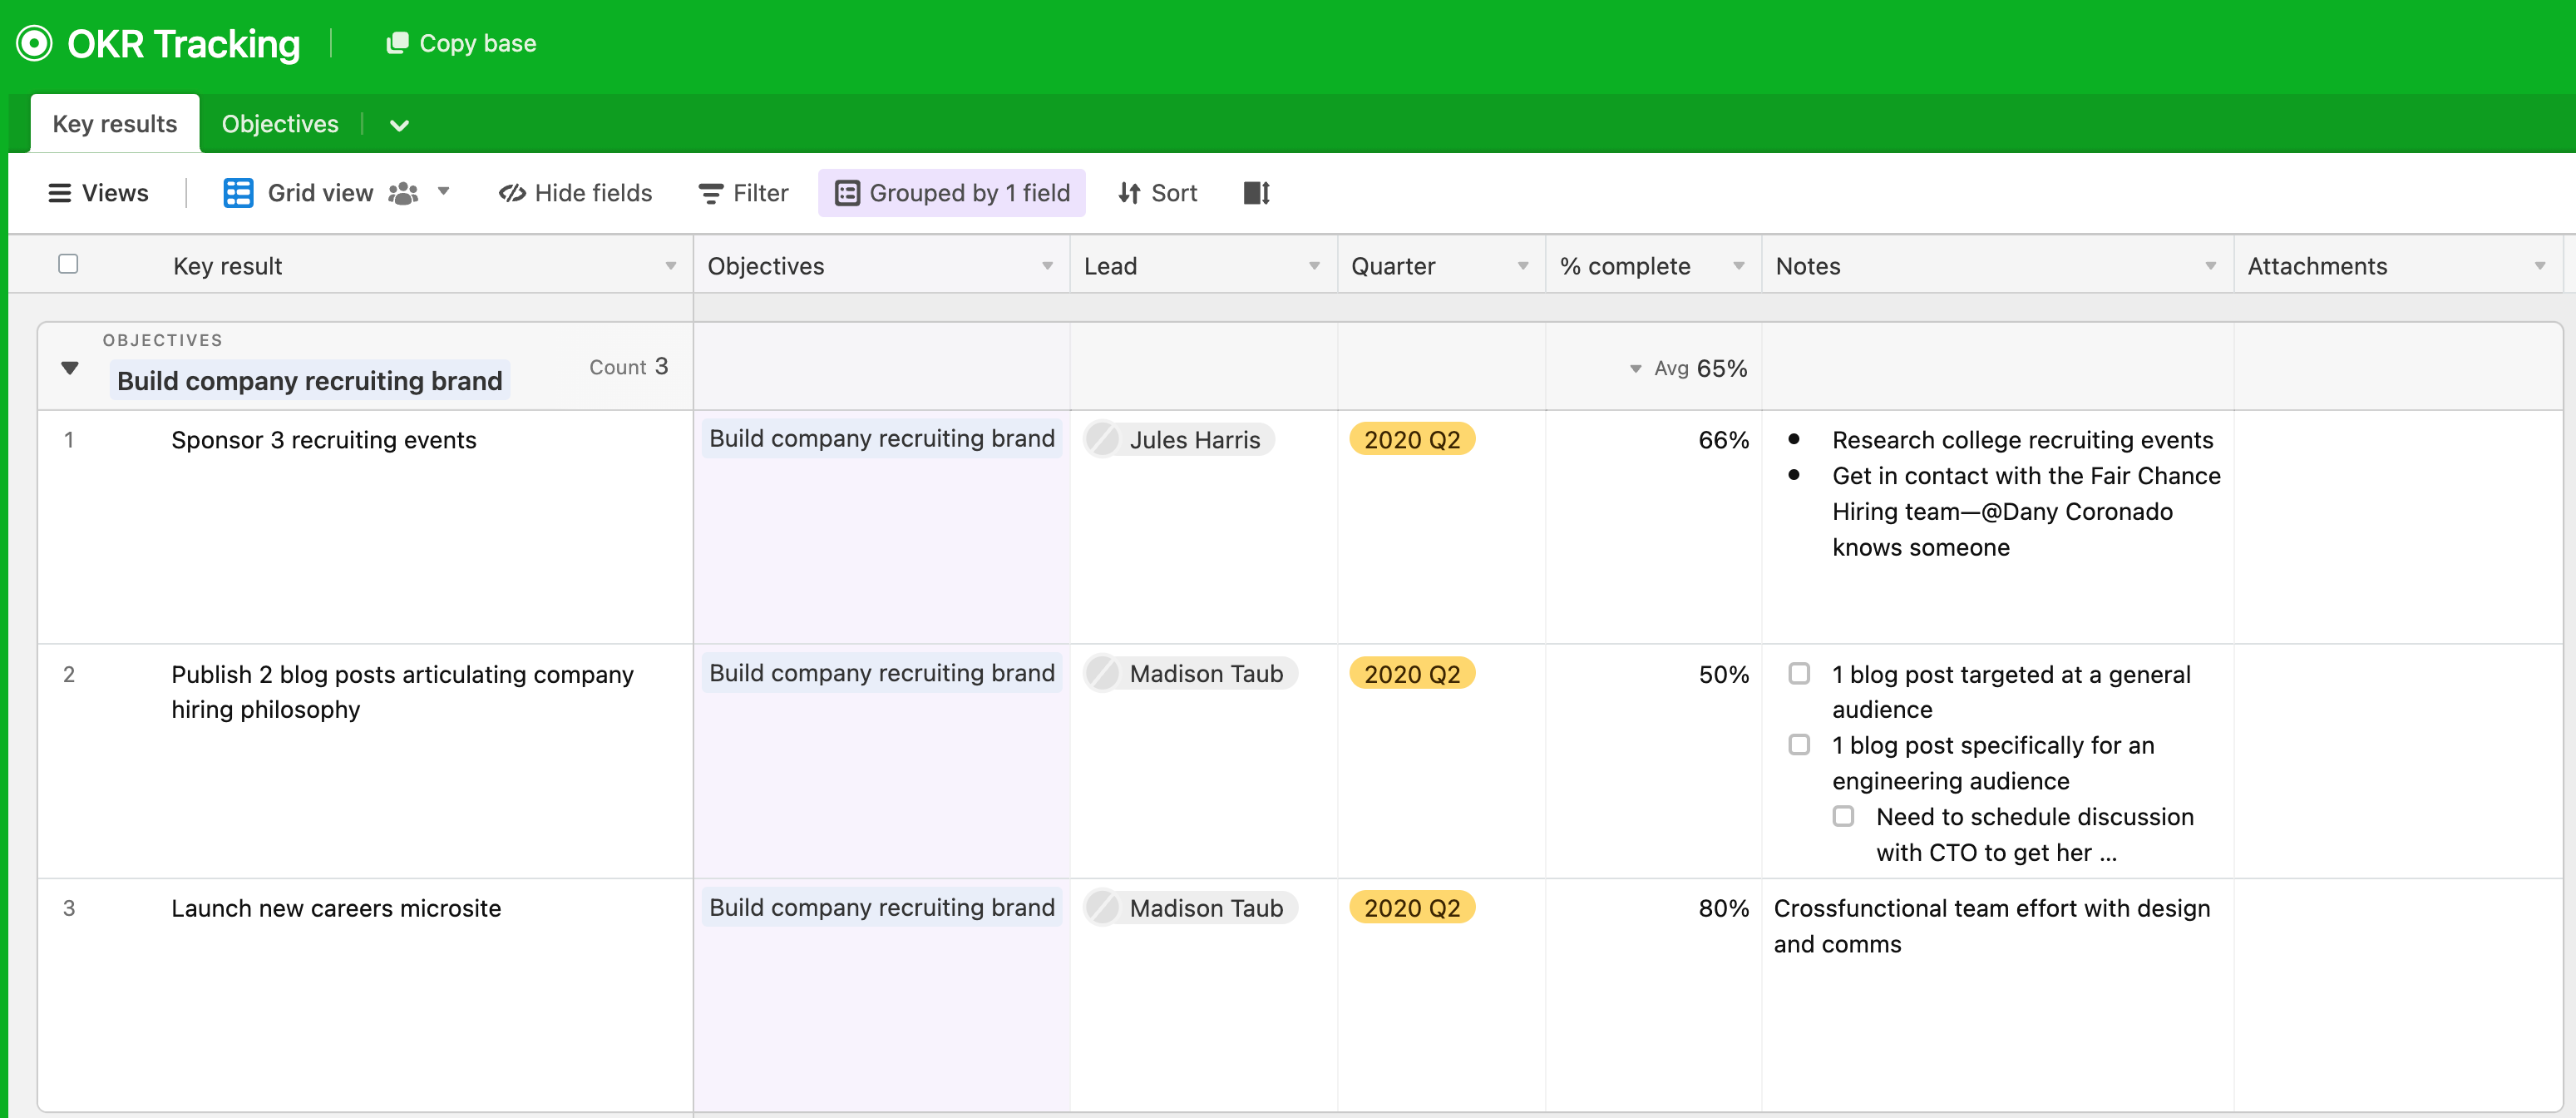Click the 'Grouped by 1 field' button
Screen dimensions: 2576x1118
[x=952, y=193]
